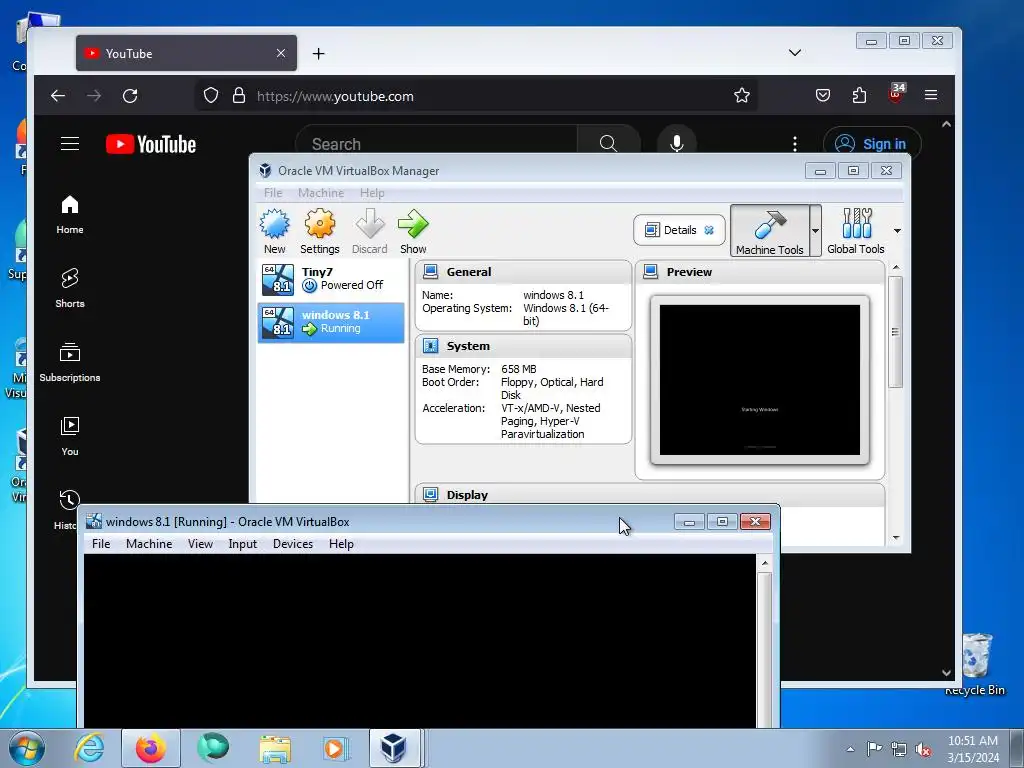The width and height of the screenshot is (1024, 768).
Task: Open Devices menu in the VM window
Action: pos(293,544)
